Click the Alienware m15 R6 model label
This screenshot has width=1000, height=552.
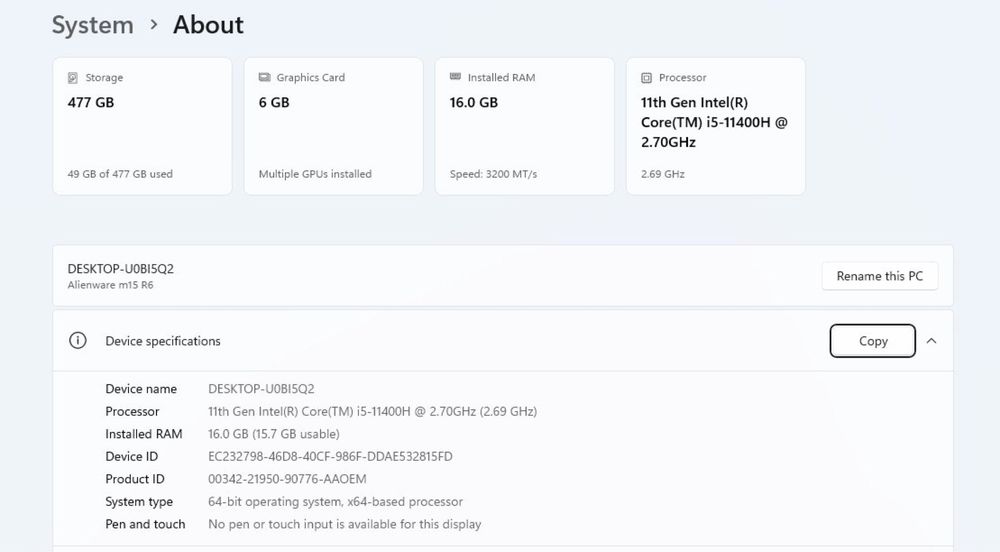111,285
